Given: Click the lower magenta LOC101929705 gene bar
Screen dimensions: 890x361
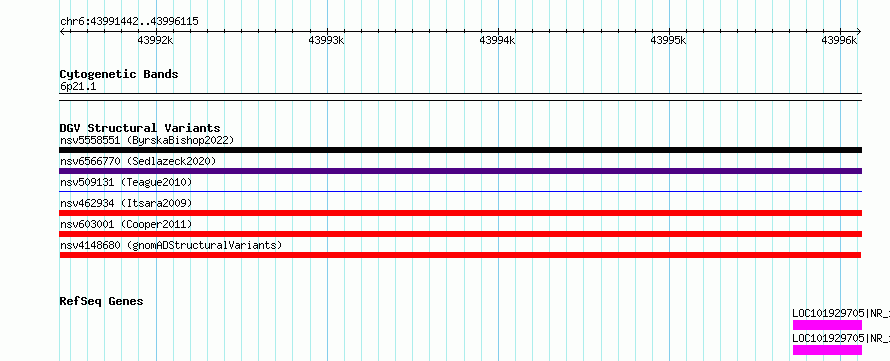Looking at the screenshot, I should (827, 350).
